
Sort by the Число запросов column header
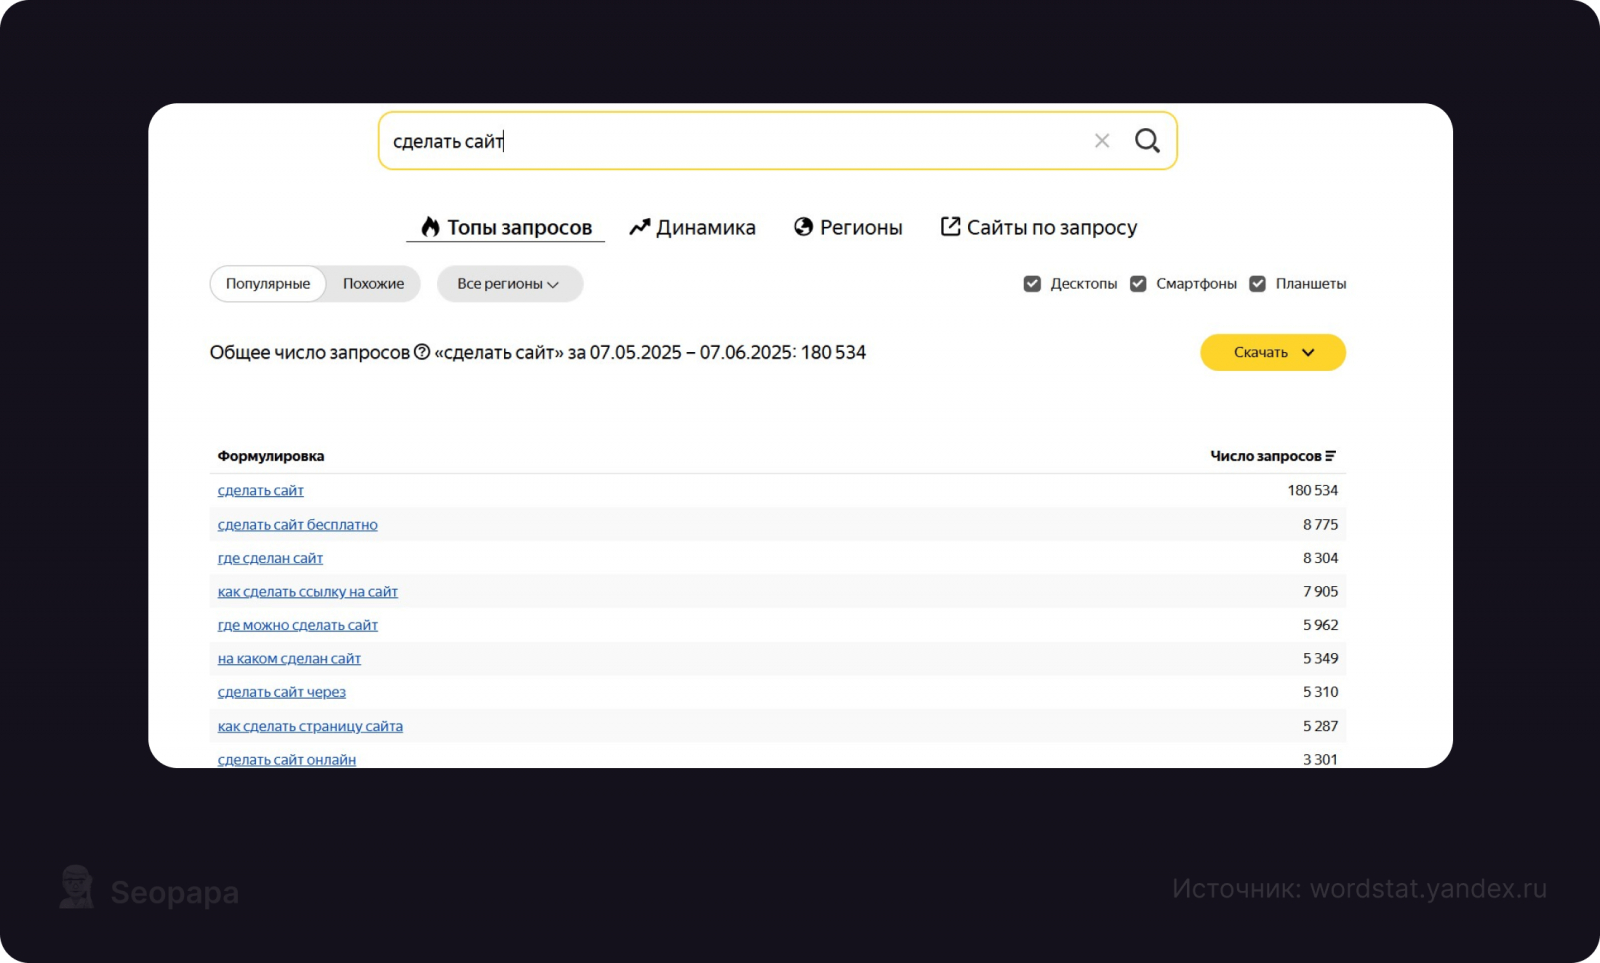coord(1266,456)
